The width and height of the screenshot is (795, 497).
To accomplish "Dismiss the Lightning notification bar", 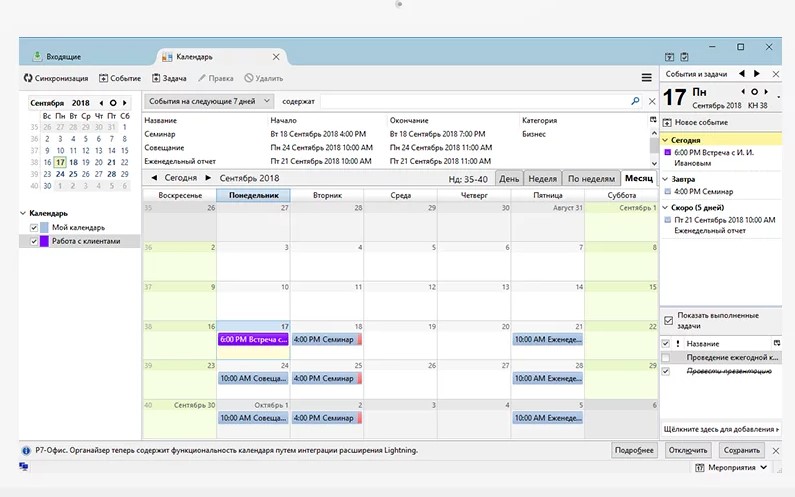I will pyautogui.click(x=776, y=450).
